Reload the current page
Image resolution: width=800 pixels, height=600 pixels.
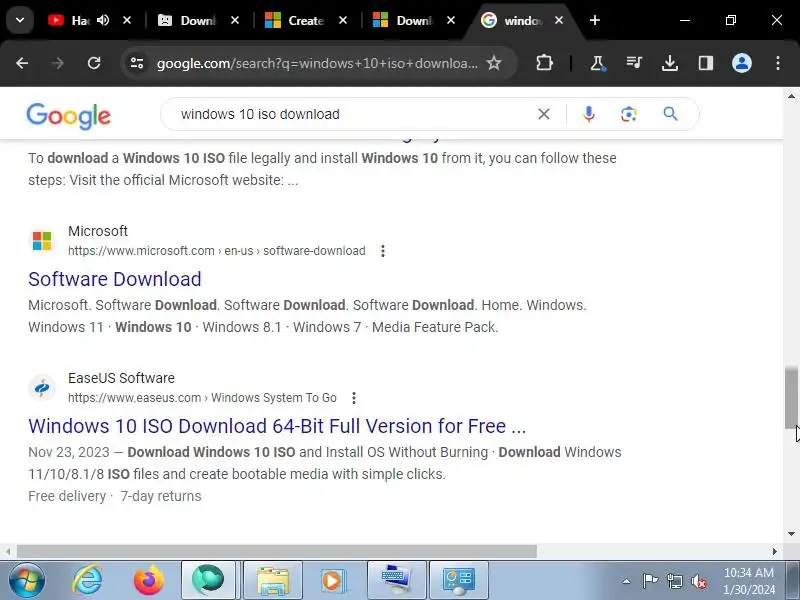[94, 63]
